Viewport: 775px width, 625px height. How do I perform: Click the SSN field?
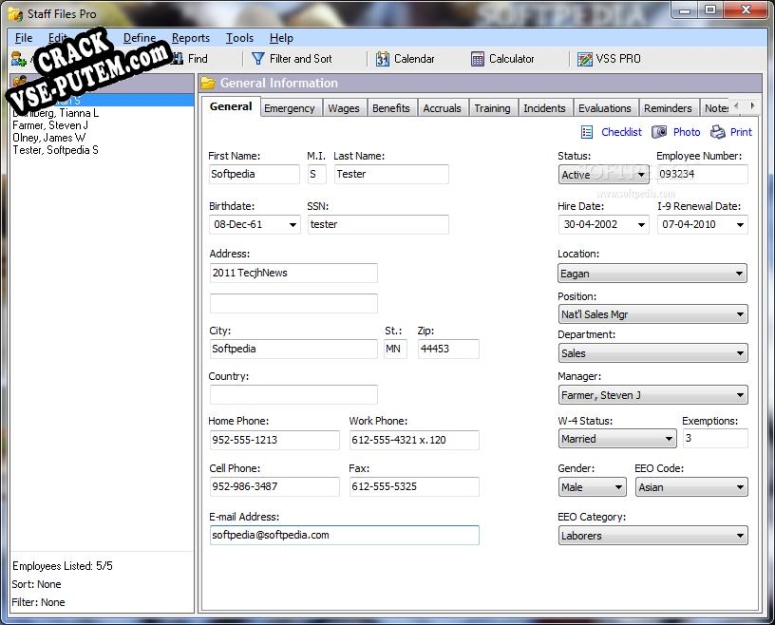pyautogui.click(x=378, y=224)
